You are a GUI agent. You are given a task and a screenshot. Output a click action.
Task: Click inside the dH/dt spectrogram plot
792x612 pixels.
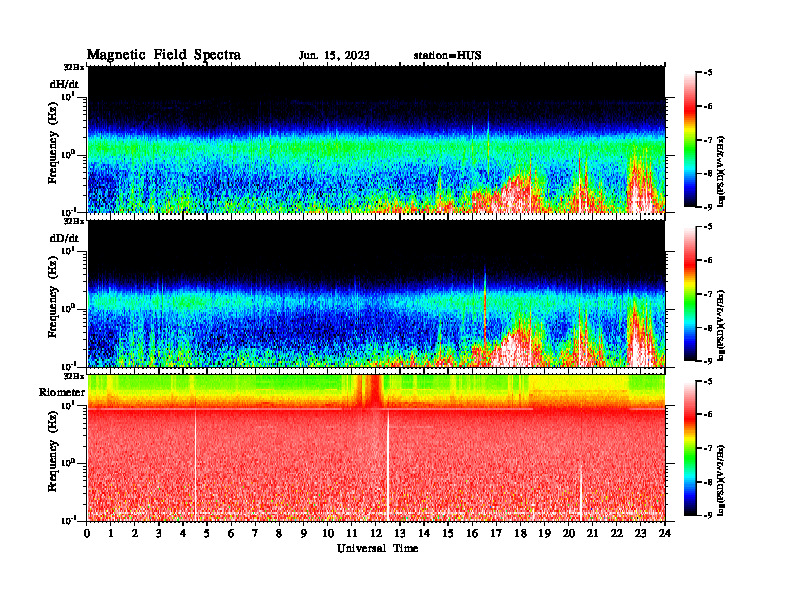(376, 139)
